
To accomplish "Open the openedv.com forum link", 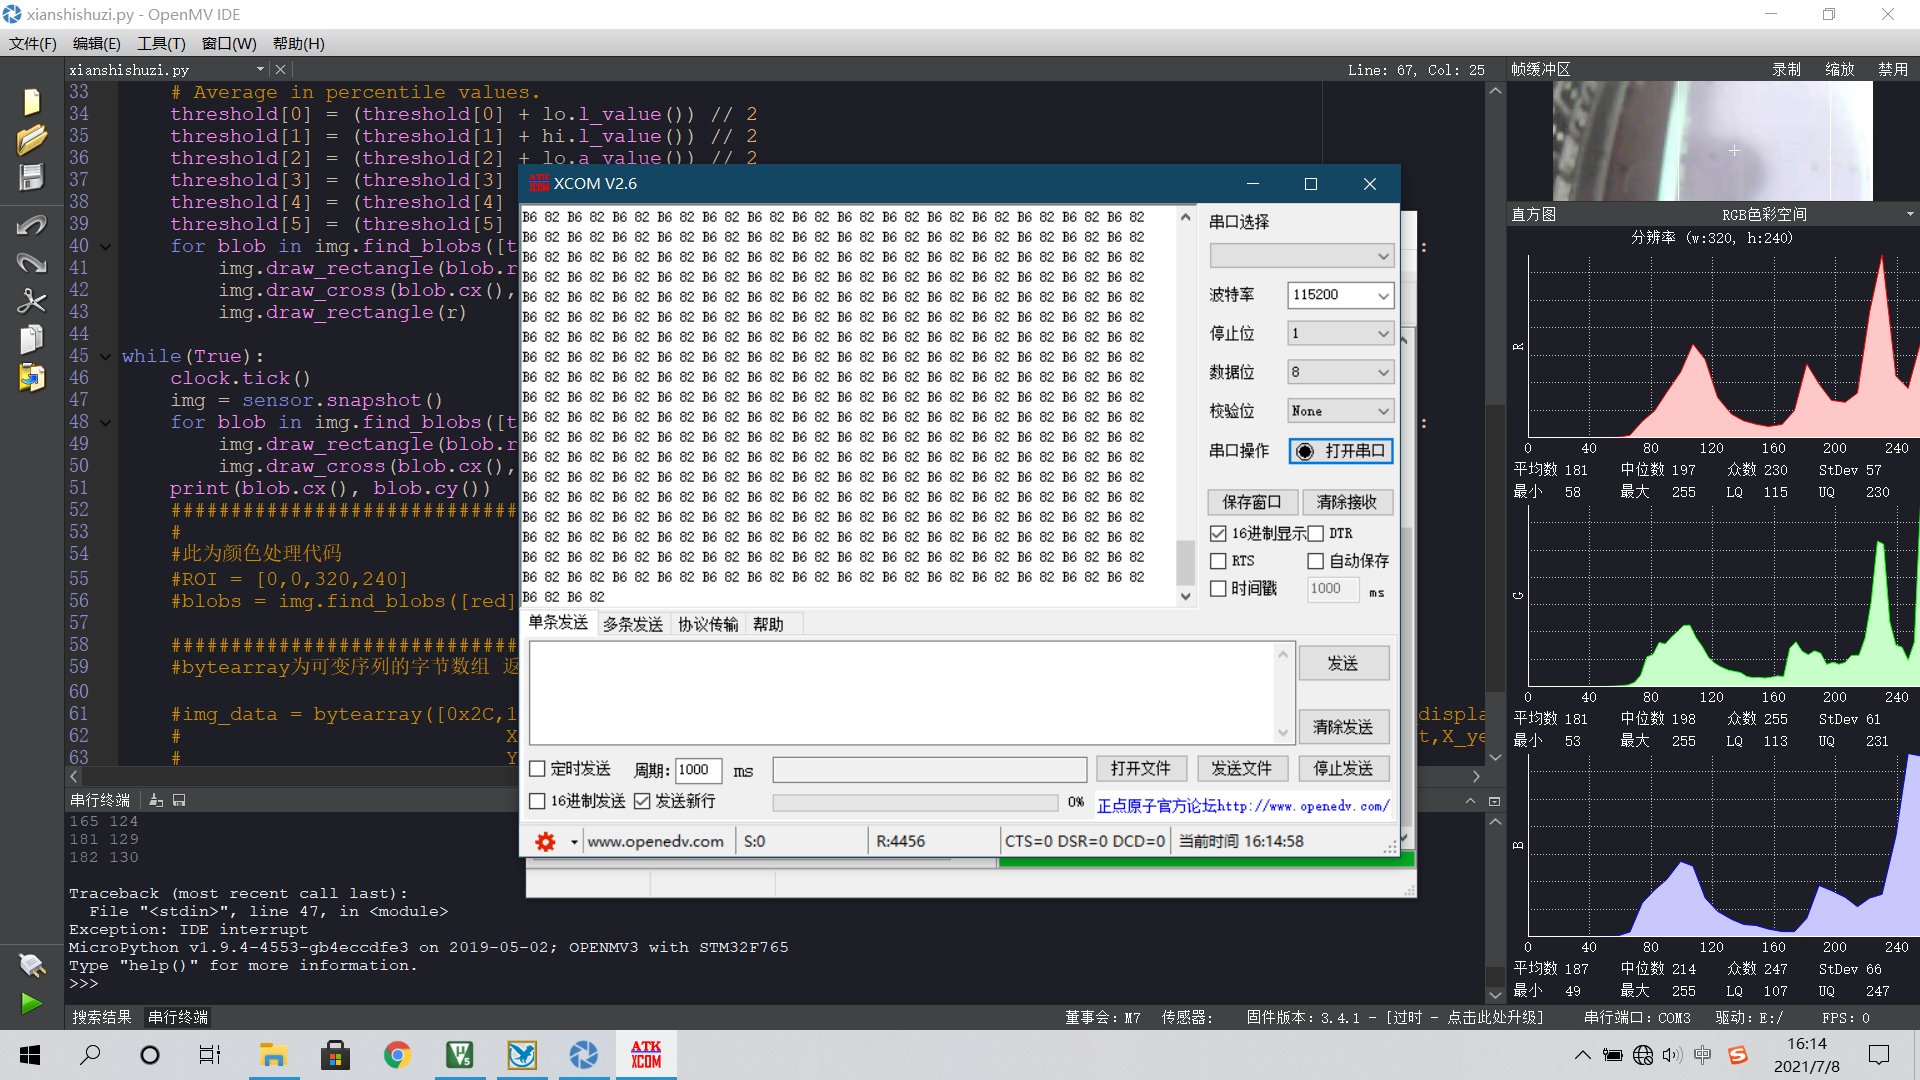I will (1243, 805).
